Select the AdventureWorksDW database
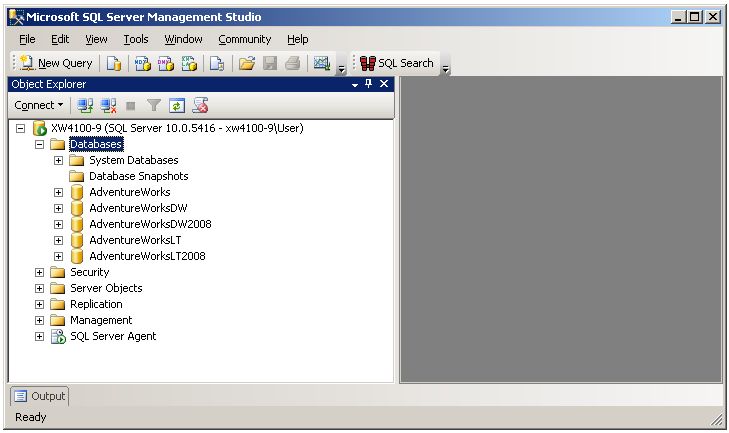 pos(138,208)
